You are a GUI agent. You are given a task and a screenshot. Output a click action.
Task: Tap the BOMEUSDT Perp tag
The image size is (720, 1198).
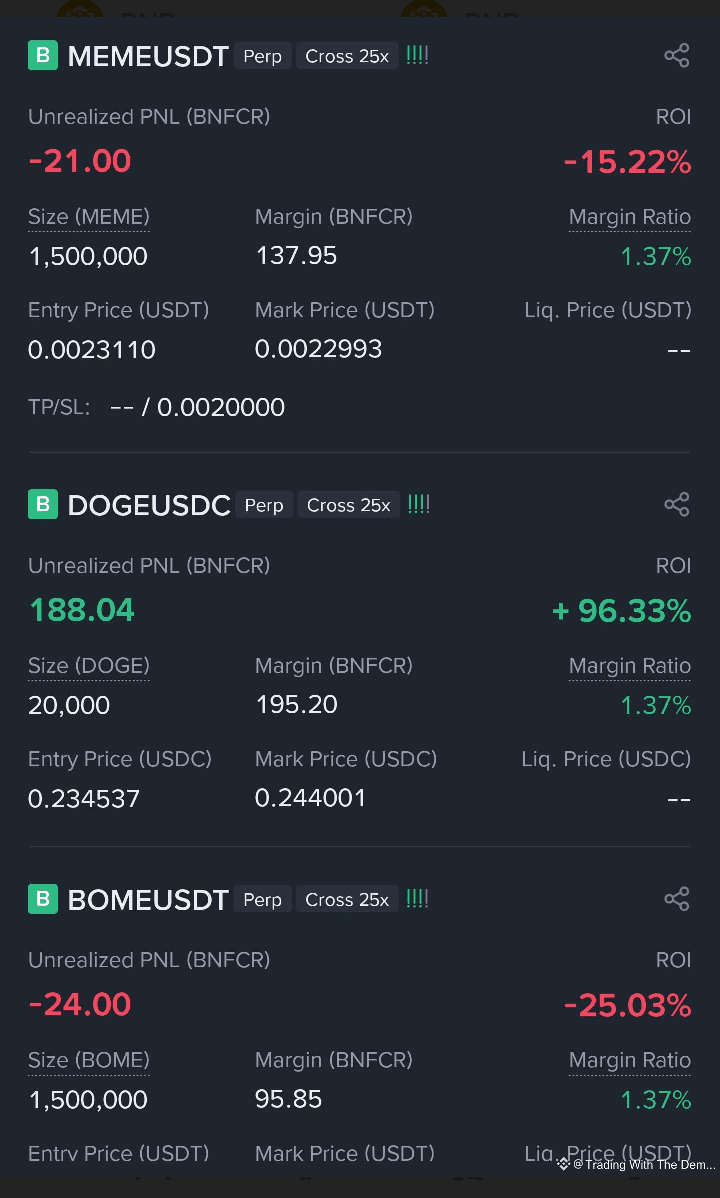(262, 900)
